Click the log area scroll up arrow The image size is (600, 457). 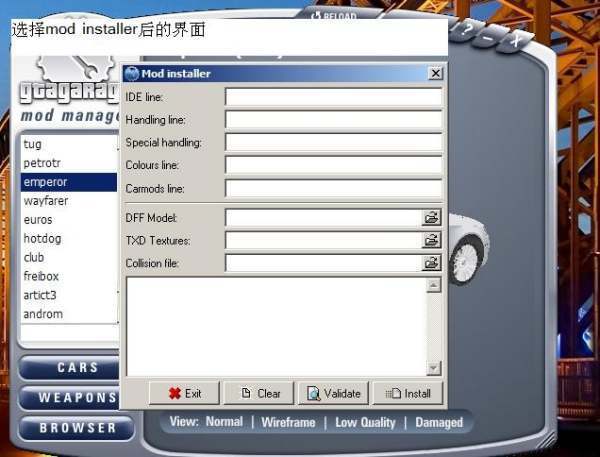434,285
